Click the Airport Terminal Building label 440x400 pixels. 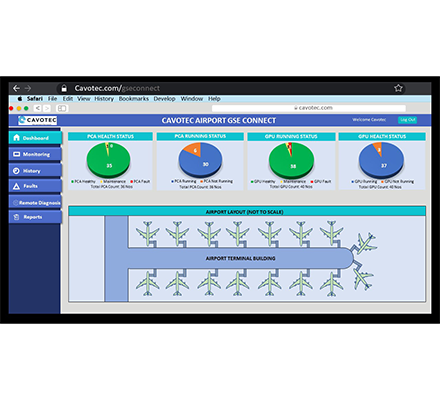(241, 258)
